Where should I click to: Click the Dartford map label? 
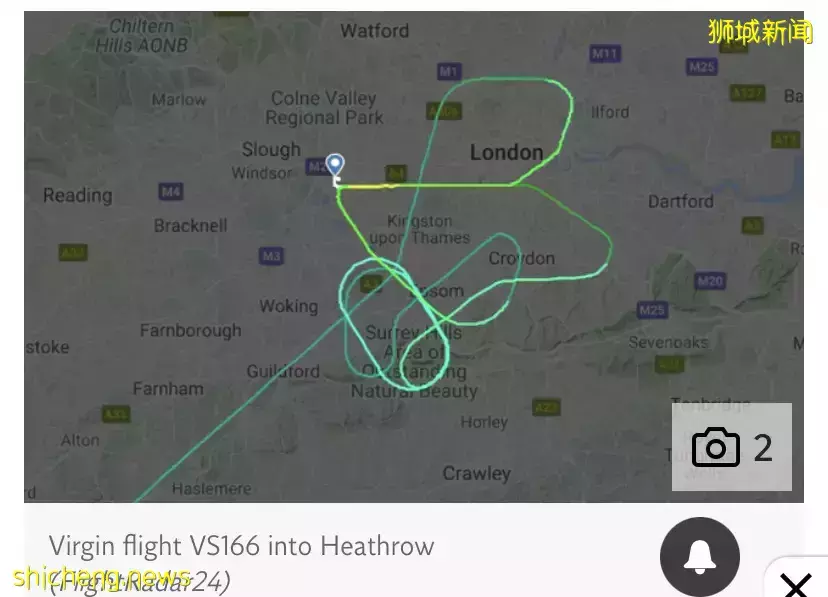pos(681,202)
